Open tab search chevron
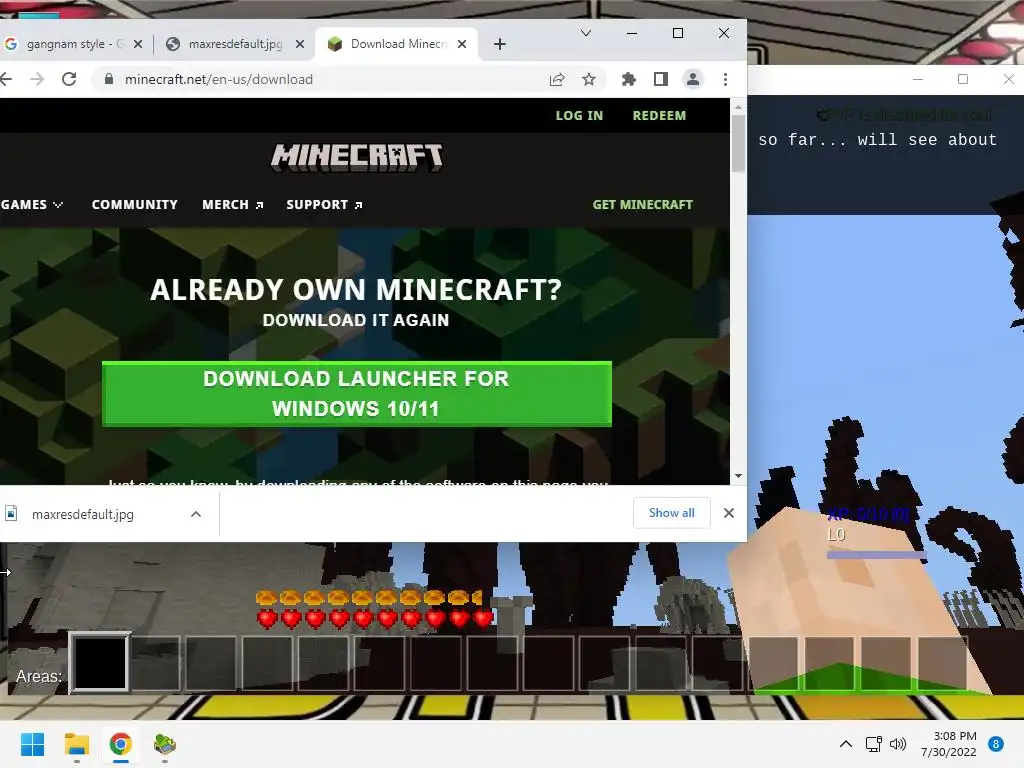 (x=586, y=33)
